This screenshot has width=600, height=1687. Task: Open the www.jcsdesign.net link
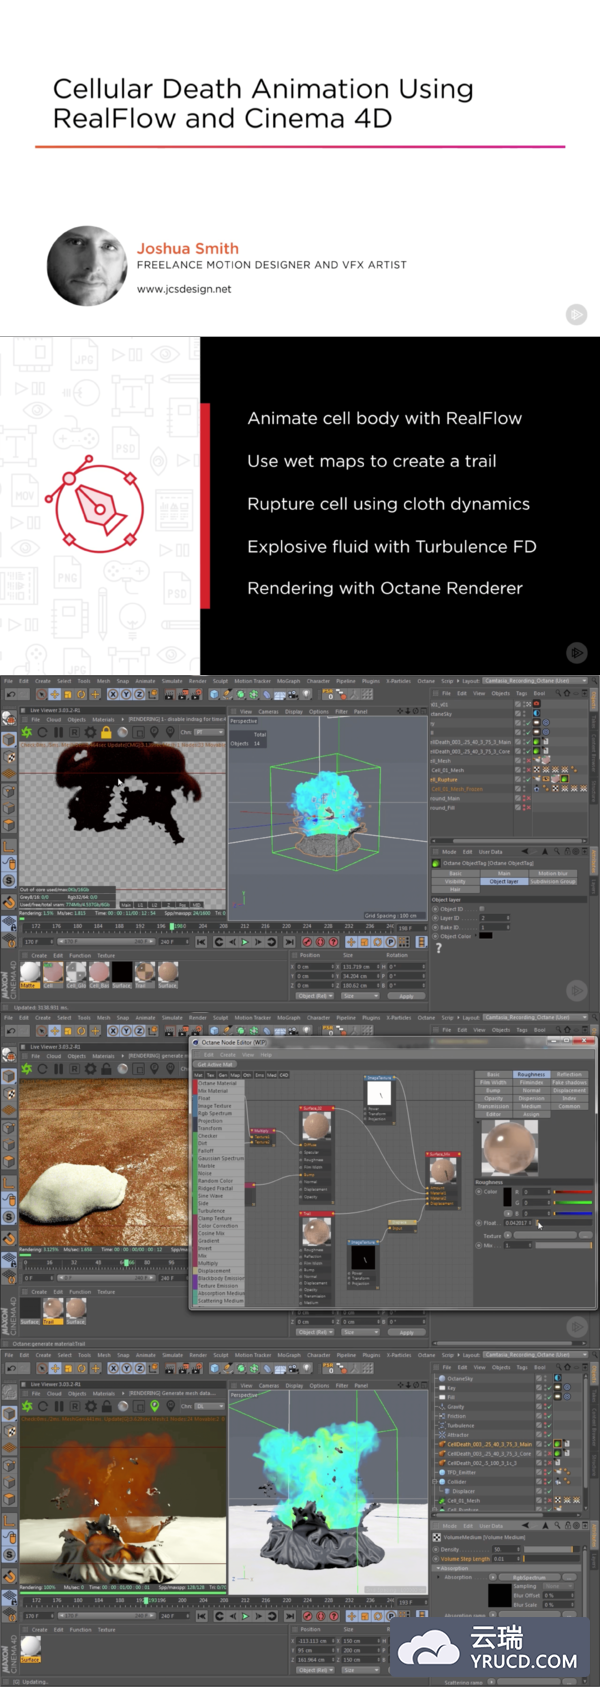point(184,289)
